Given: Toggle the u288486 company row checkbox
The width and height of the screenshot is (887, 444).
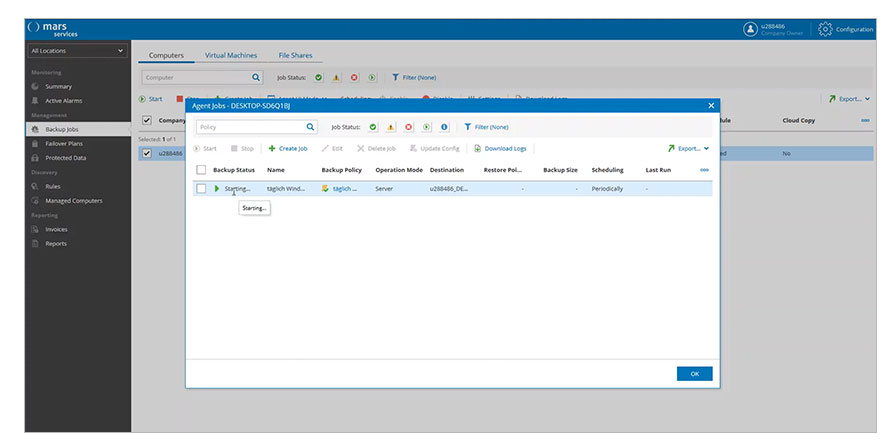Looking at the screenshot, I should [x=147, y=153].
